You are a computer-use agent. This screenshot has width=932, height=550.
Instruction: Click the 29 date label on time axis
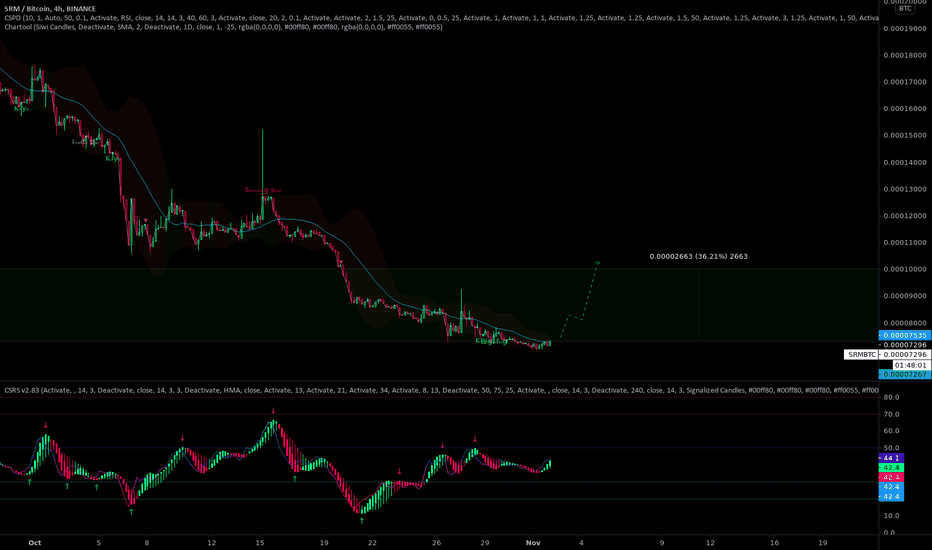point(484,542)
